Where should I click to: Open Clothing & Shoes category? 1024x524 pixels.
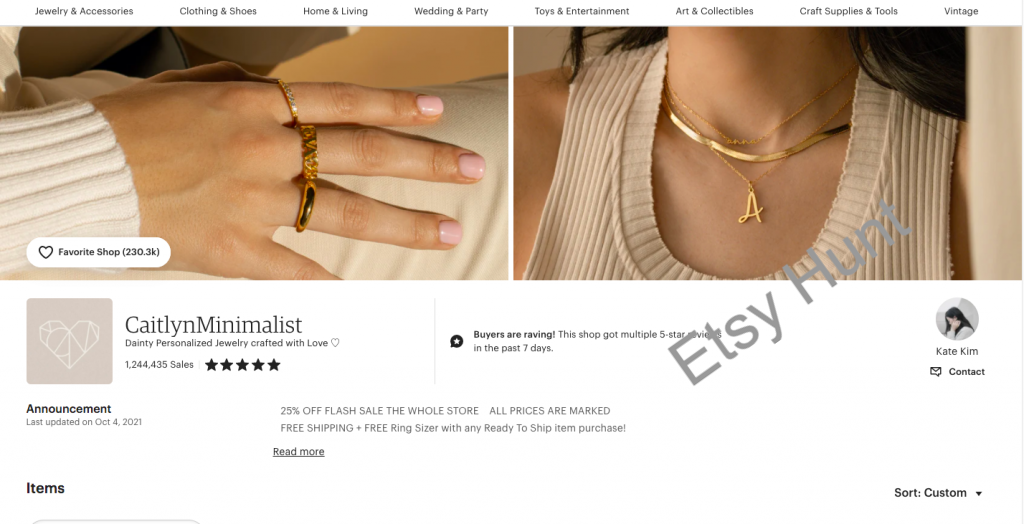click(x=218, y=11)
